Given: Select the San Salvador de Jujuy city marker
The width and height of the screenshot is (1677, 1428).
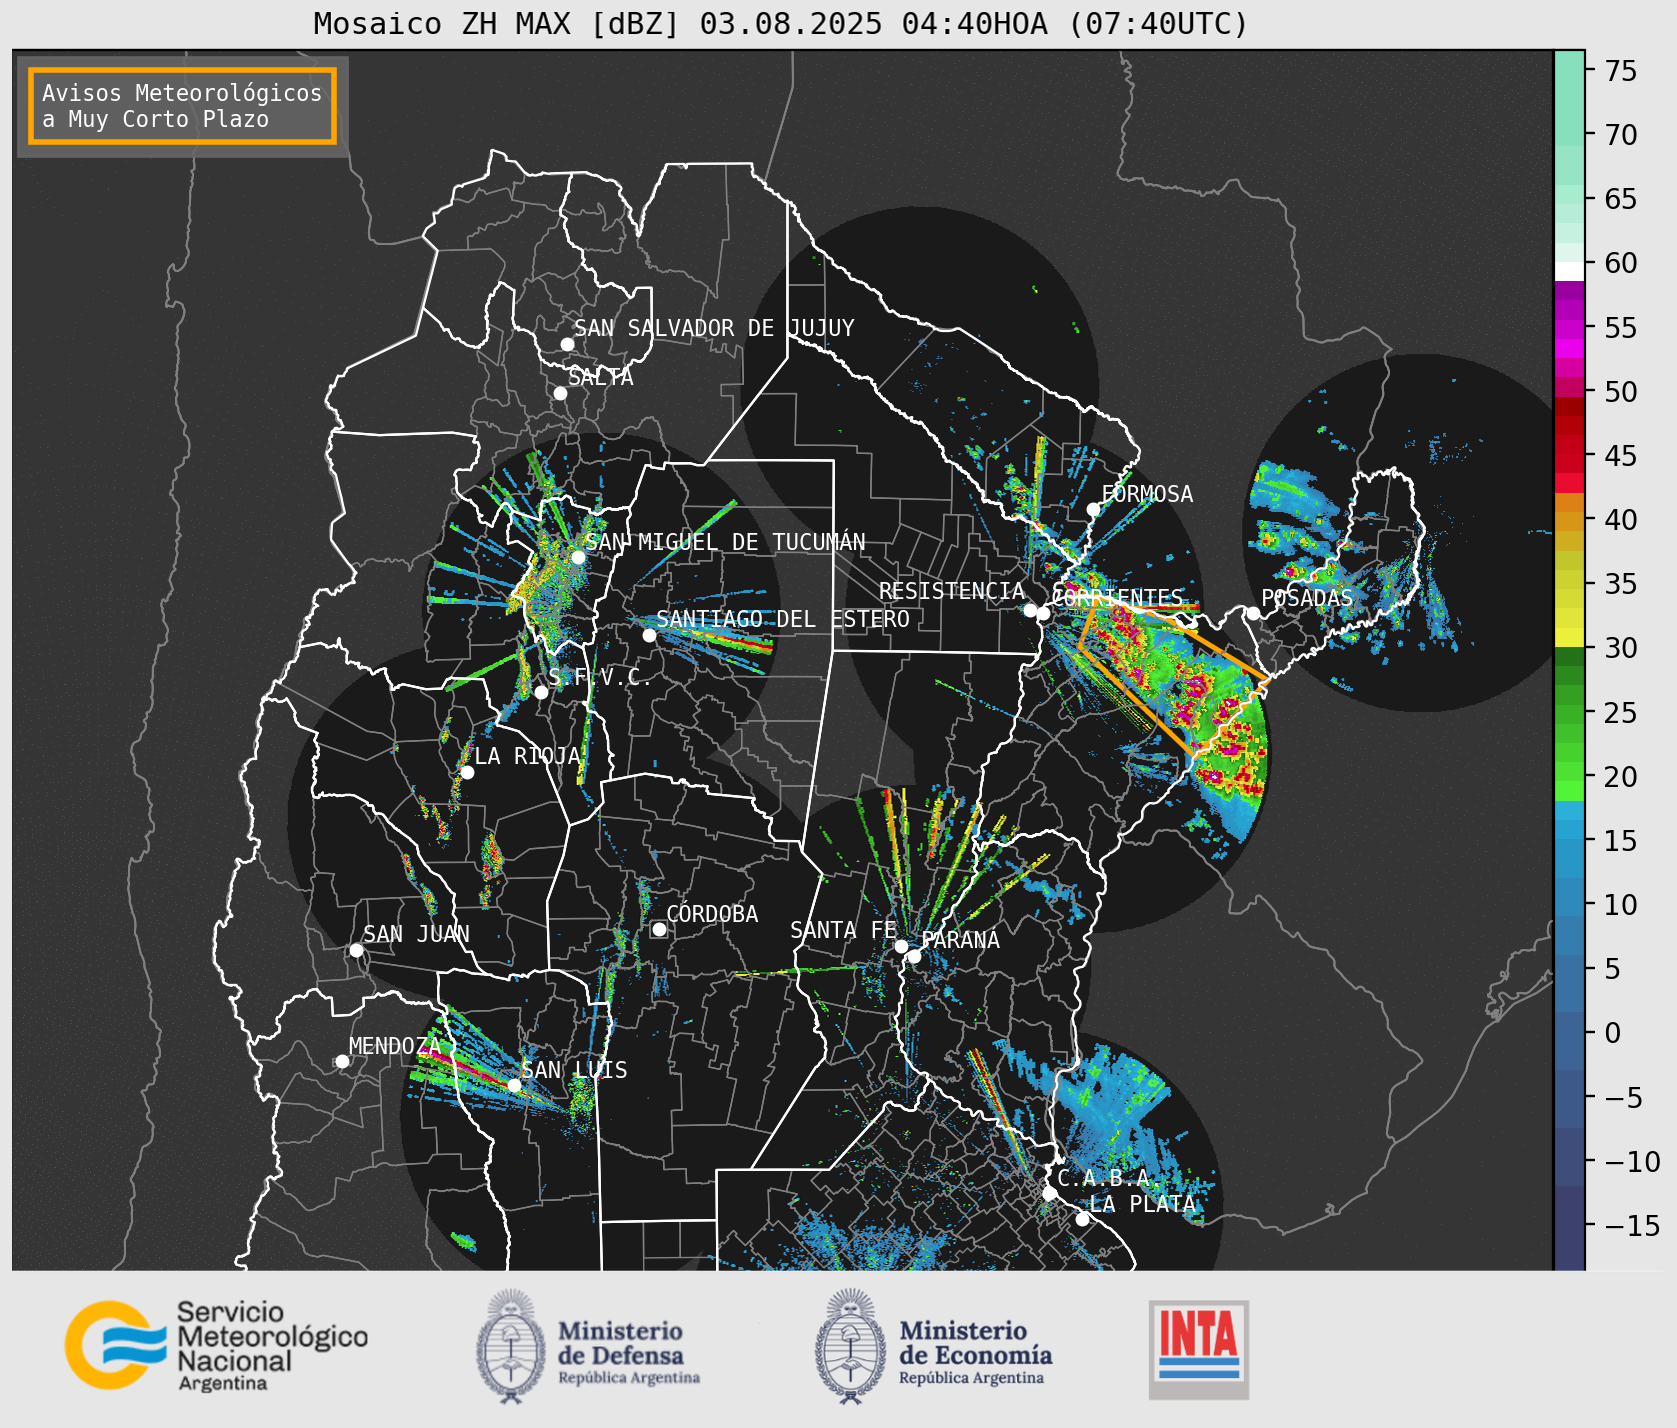Looking at the screenshot, I should click(x=567, y=344).
